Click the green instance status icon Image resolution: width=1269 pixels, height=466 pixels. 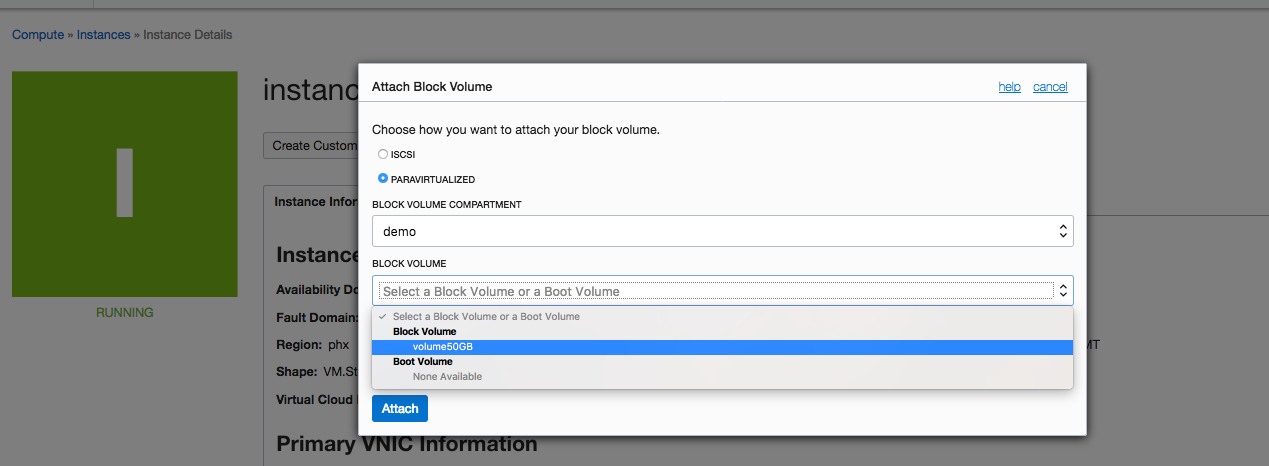pos(124,183)
